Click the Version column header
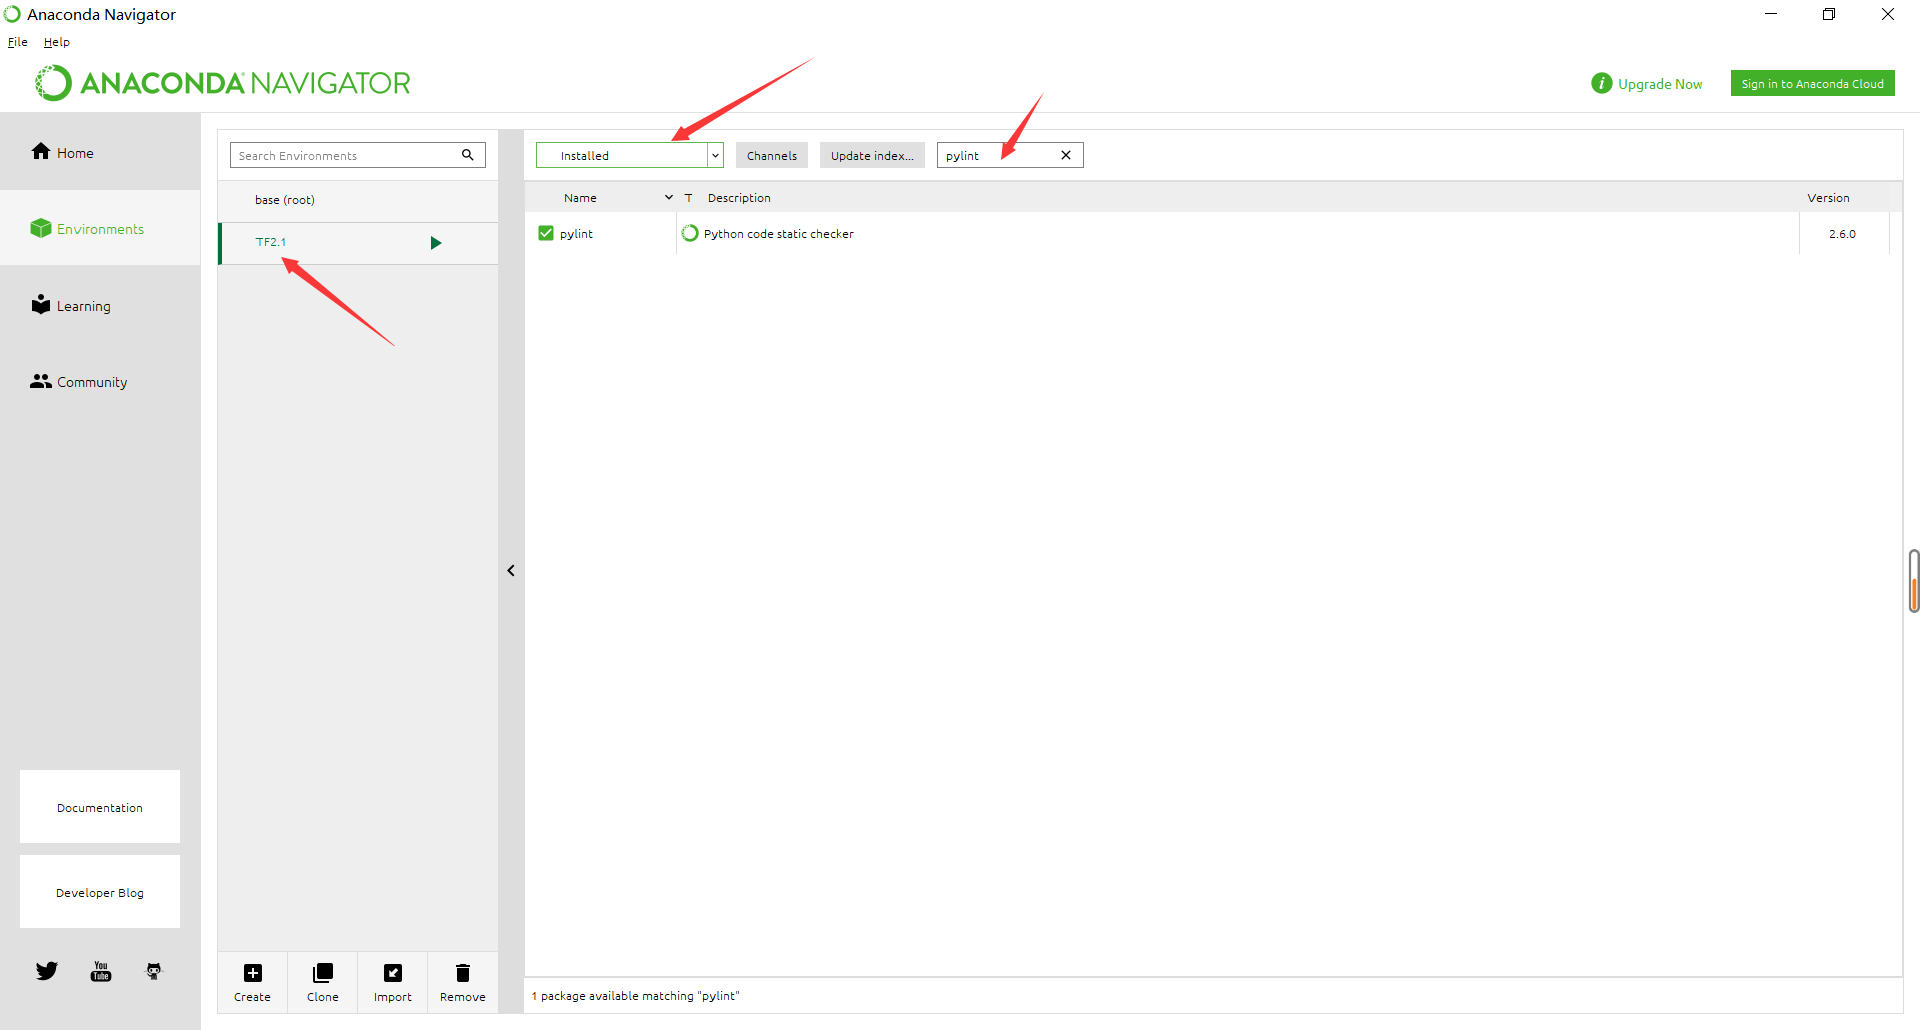1920x1030 pixels. (1828, 198)
